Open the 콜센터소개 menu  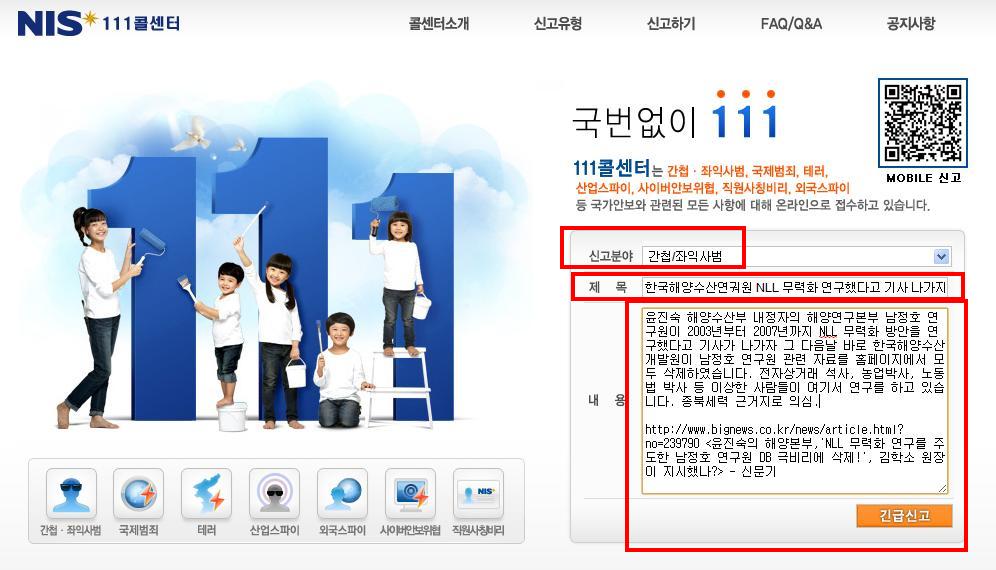coord(439,24)
